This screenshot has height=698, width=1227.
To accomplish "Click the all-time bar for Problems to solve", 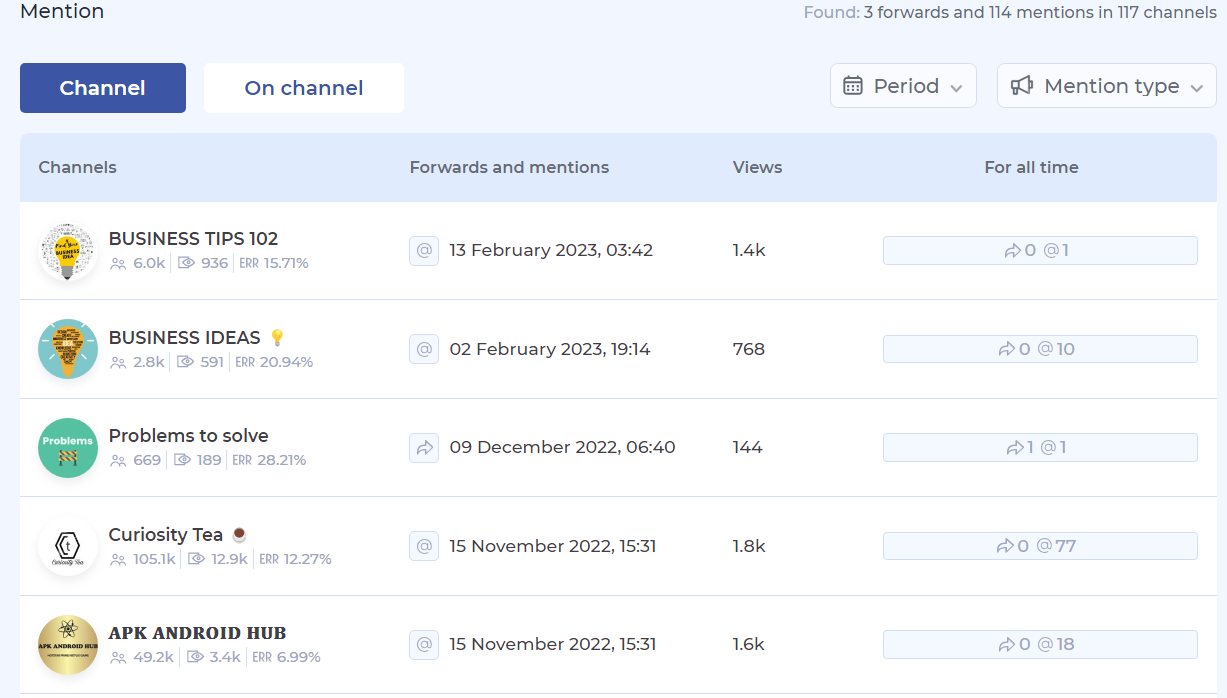I will [x=1040, y=447].
